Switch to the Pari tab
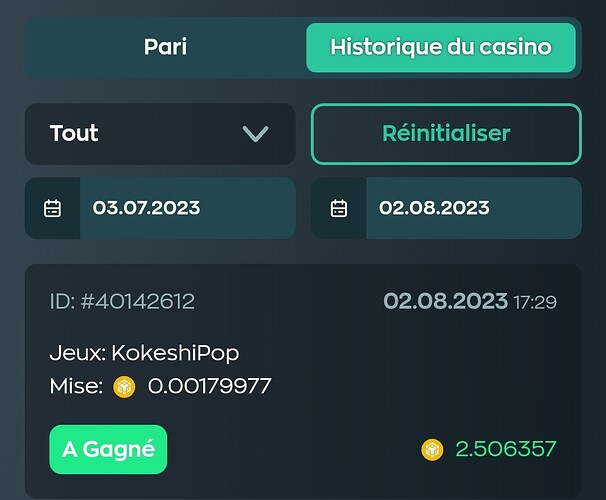 coord(165,47)
